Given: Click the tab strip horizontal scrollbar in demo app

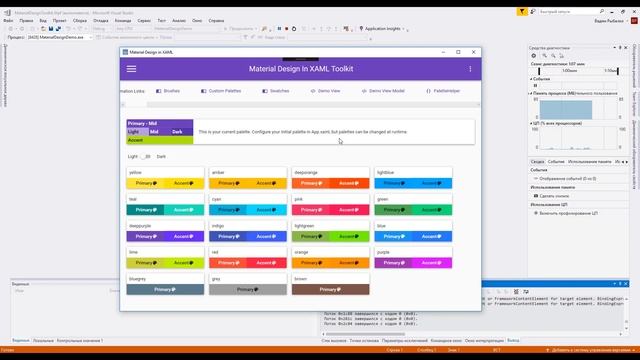Looking at the screenshot, I should (x=300, y=105).
